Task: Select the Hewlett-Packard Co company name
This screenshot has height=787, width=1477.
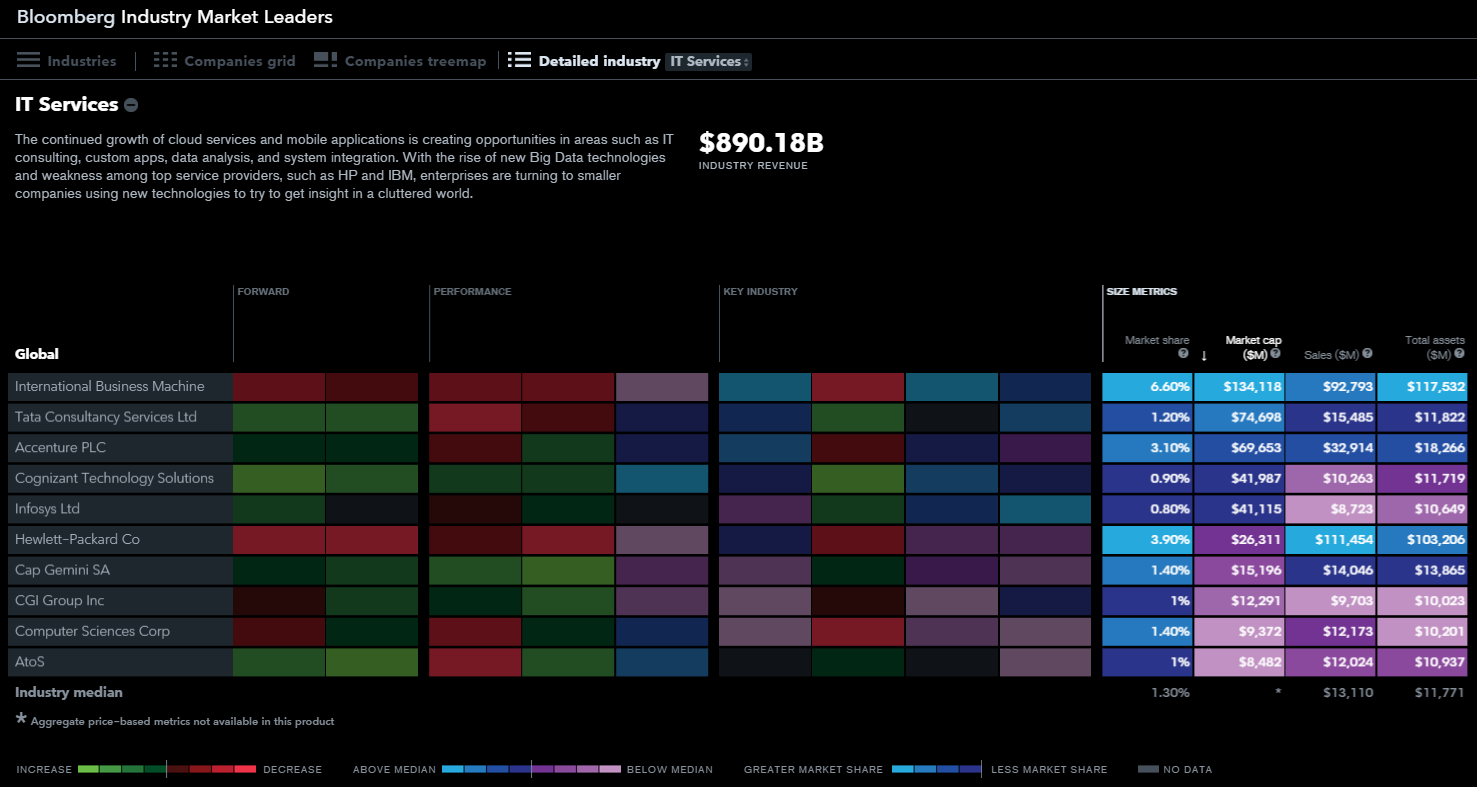Action: pos(77,539)
